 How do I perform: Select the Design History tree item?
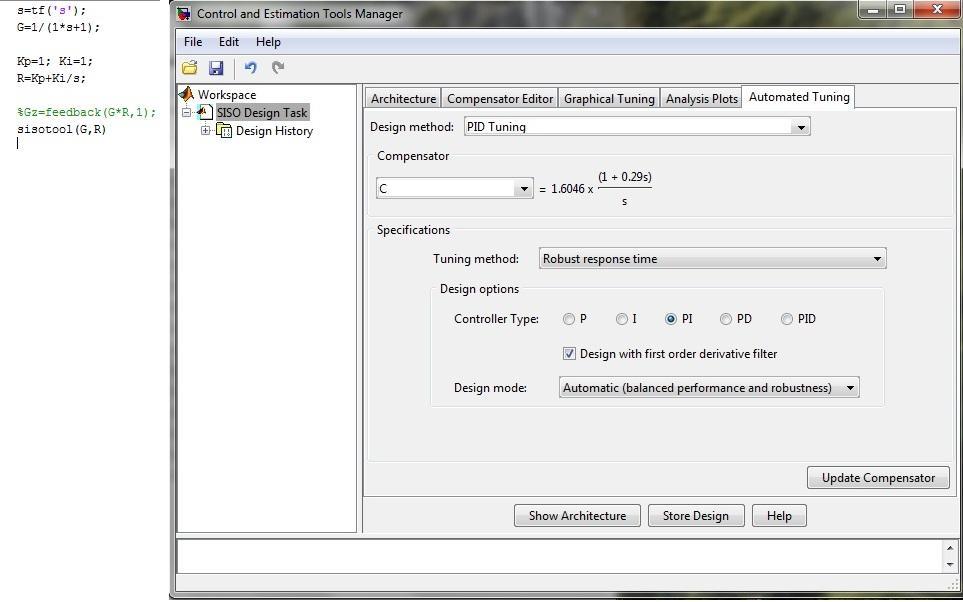click(274, 131)
